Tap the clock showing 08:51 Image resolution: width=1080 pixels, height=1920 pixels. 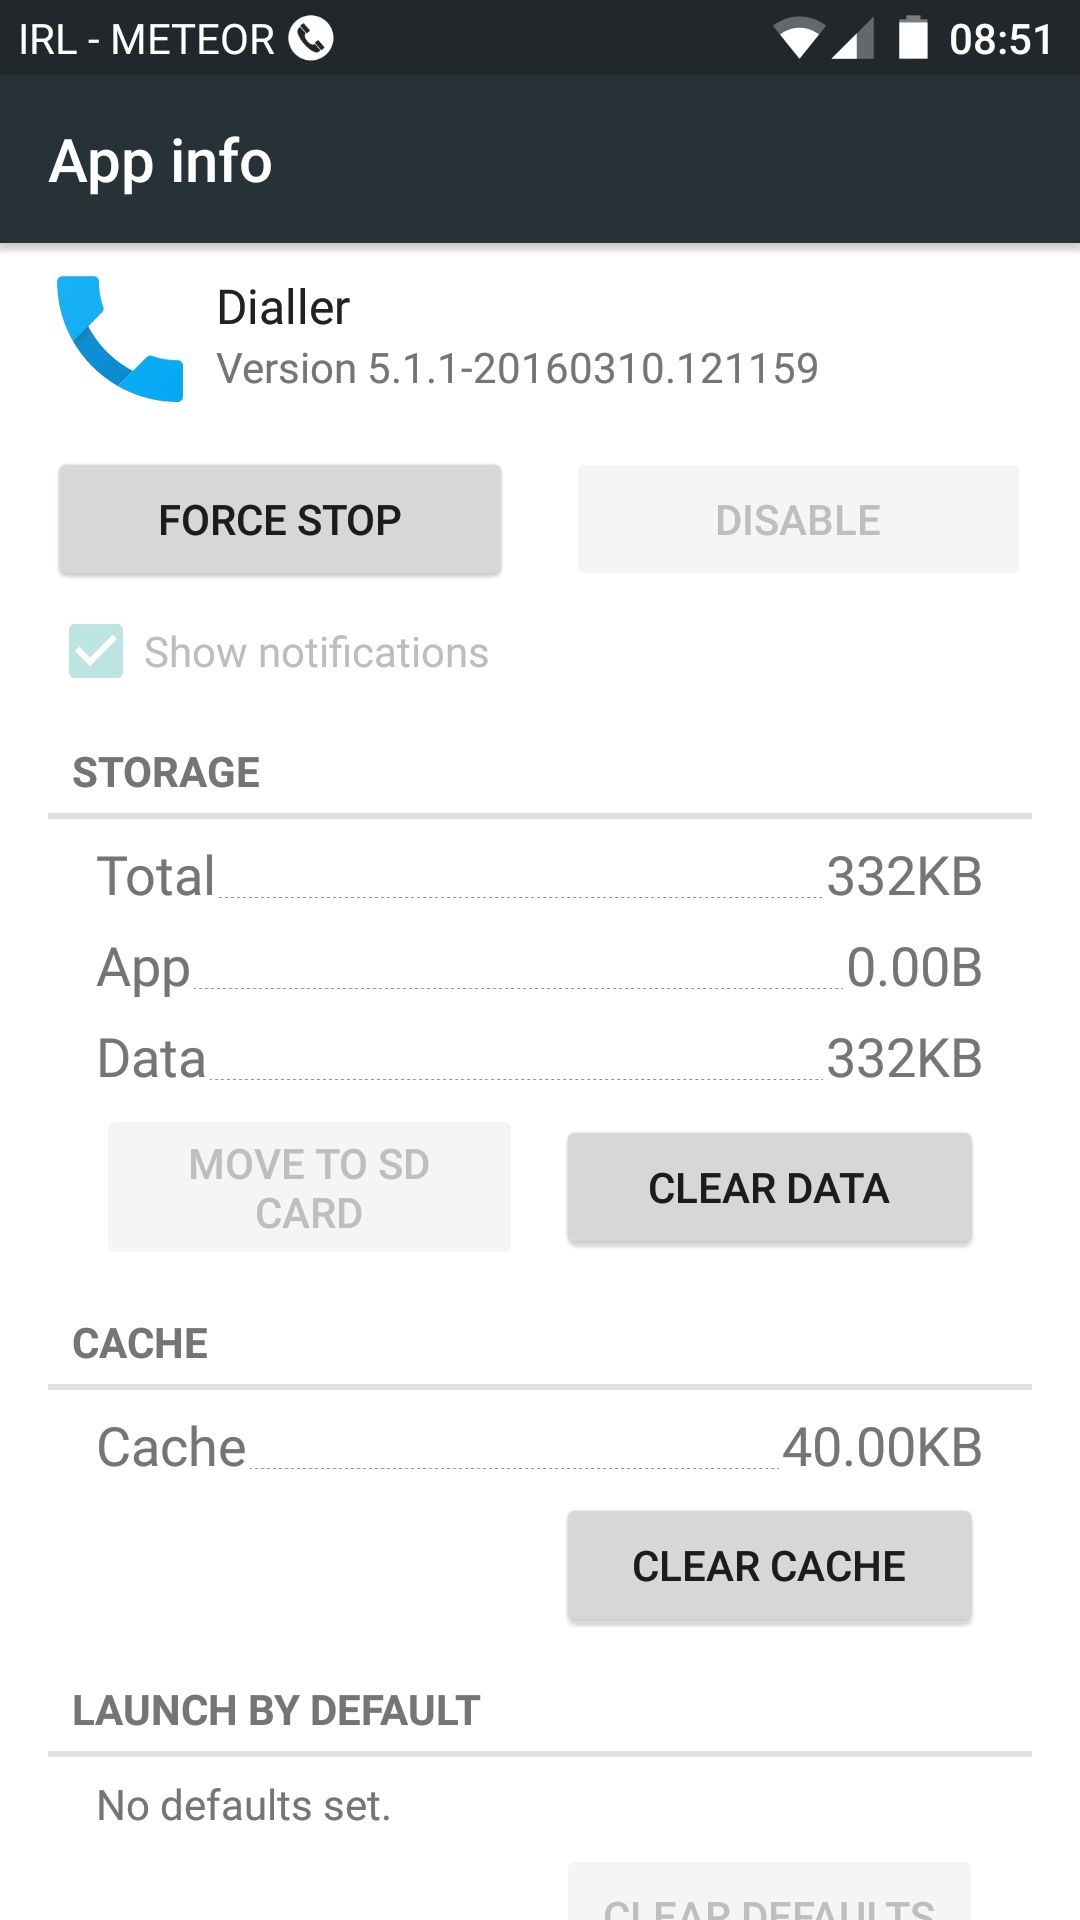1000,40
